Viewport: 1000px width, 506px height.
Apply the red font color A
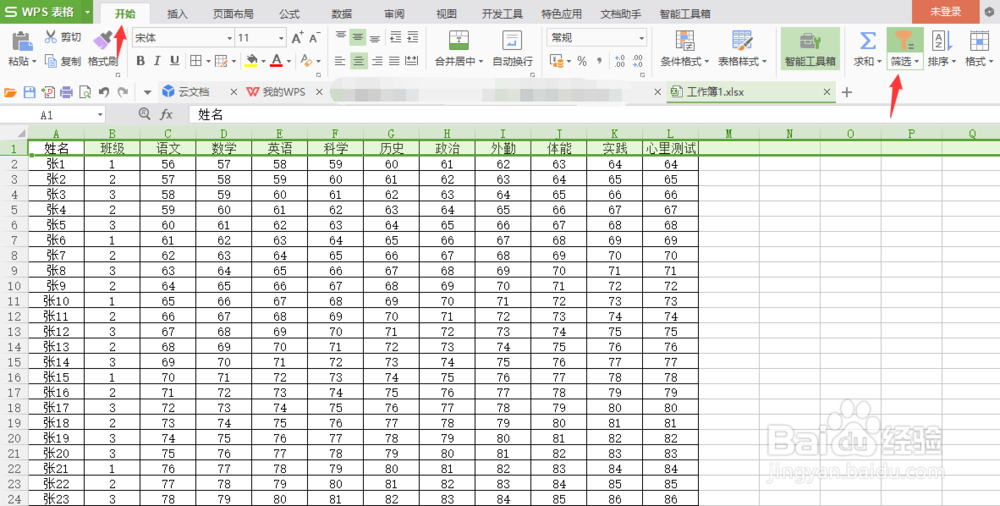point(276,61)
